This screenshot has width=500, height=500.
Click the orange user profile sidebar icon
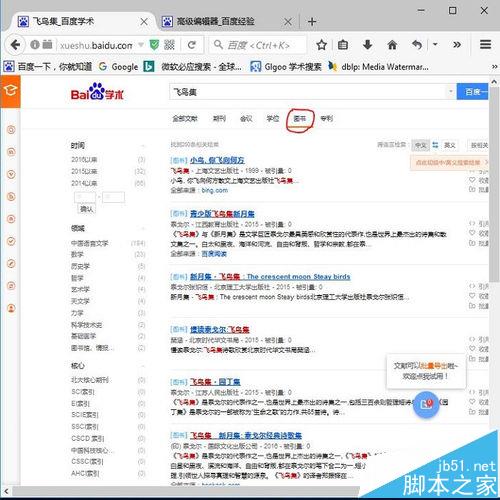[x=11, y=308]
